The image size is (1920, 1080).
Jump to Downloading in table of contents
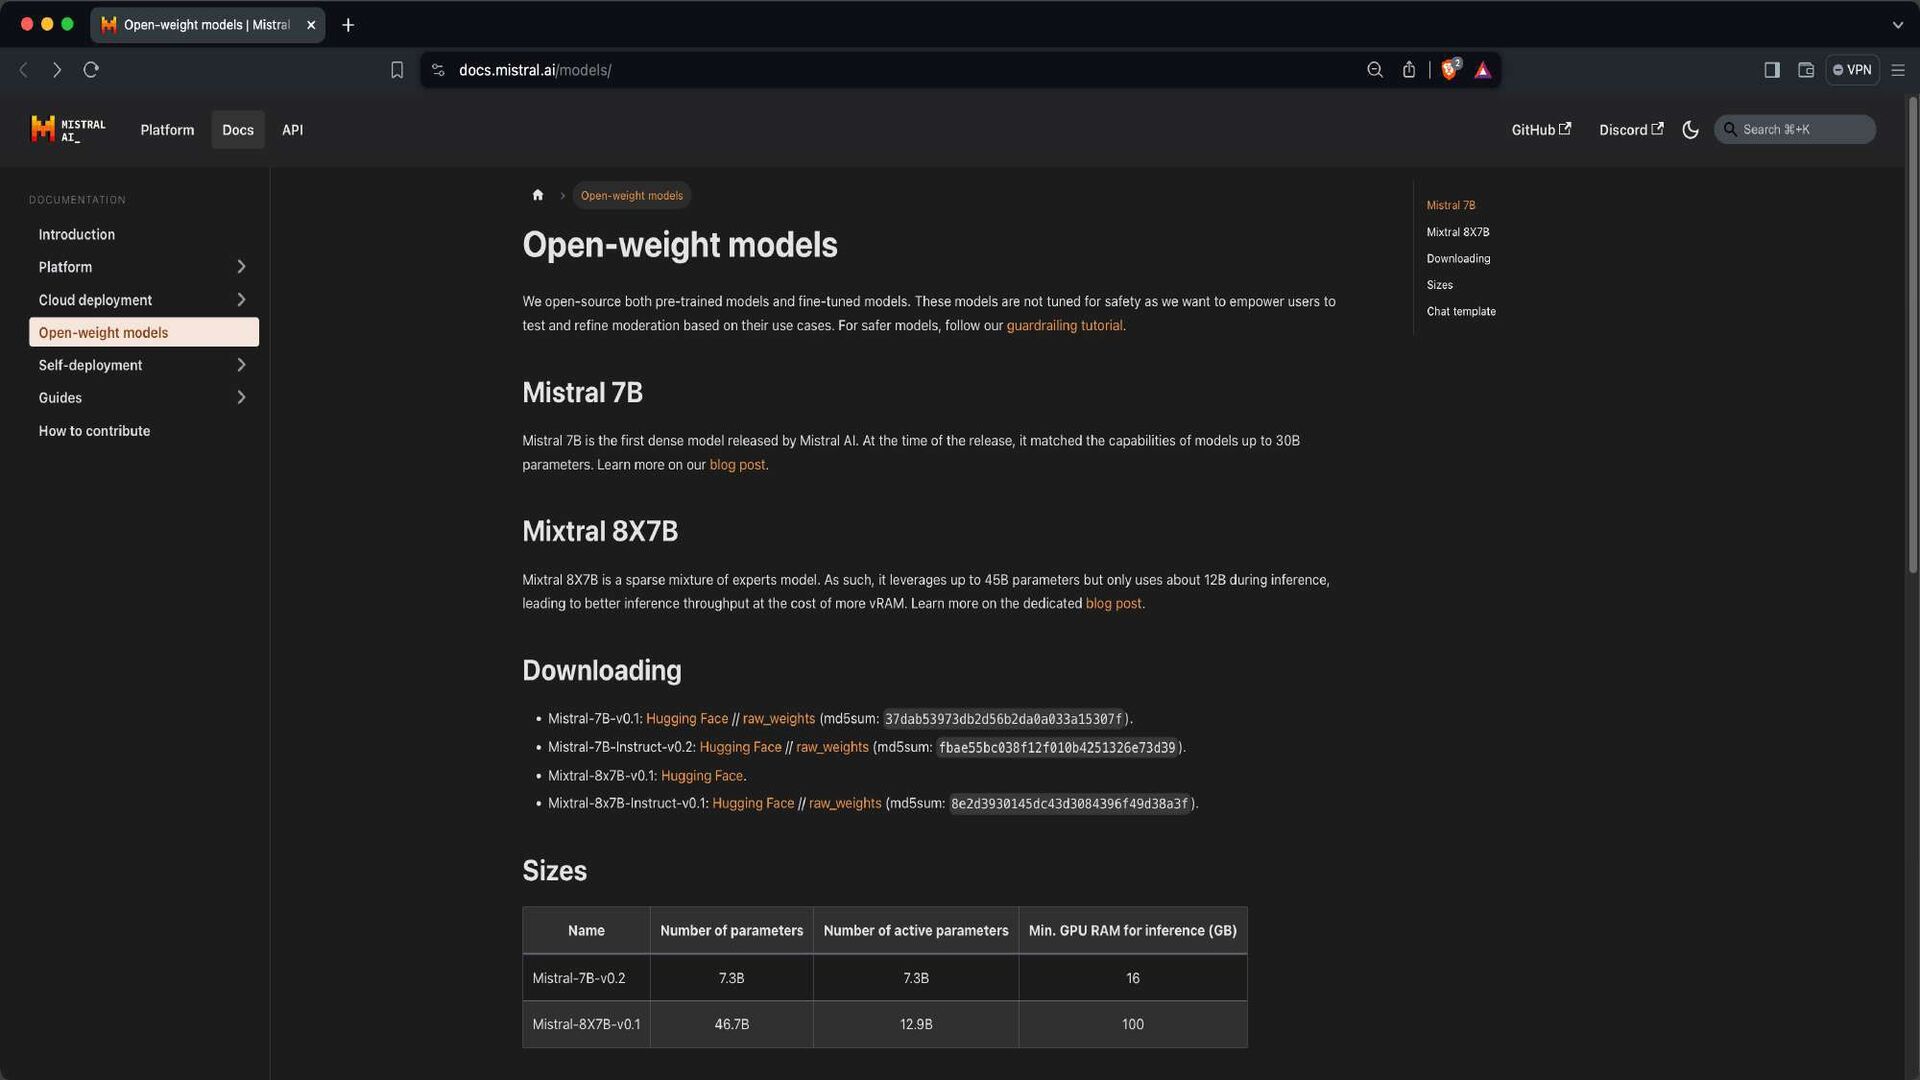coord(1458,258)
